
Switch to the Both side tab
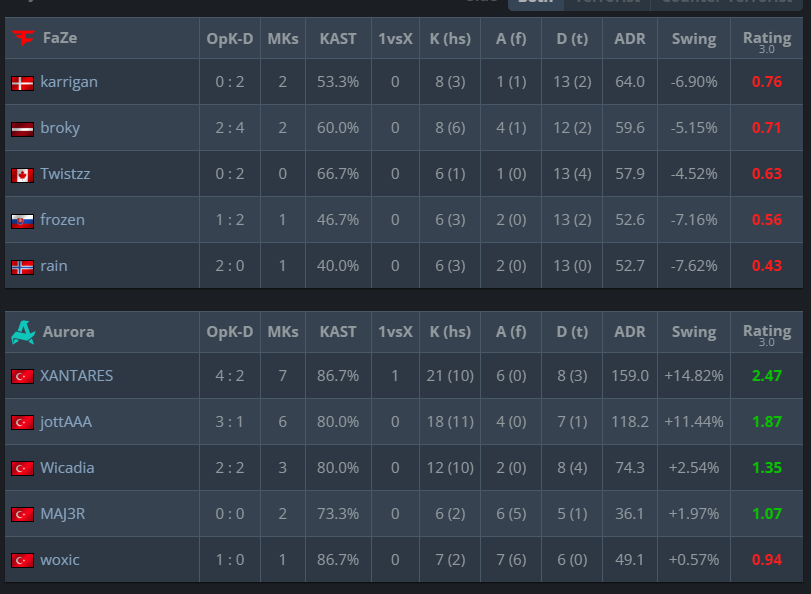(x=536, y=3)
